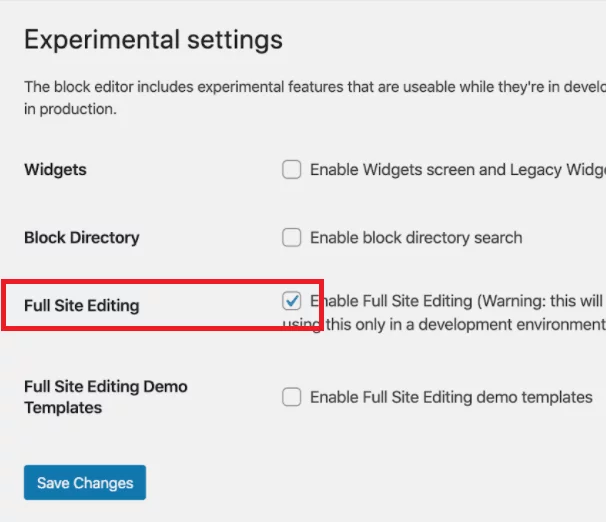606x522 pixels.
Task: Click the highlighted Full Site Editing heading
Action: pyautogui.click(x=82, y=306)
